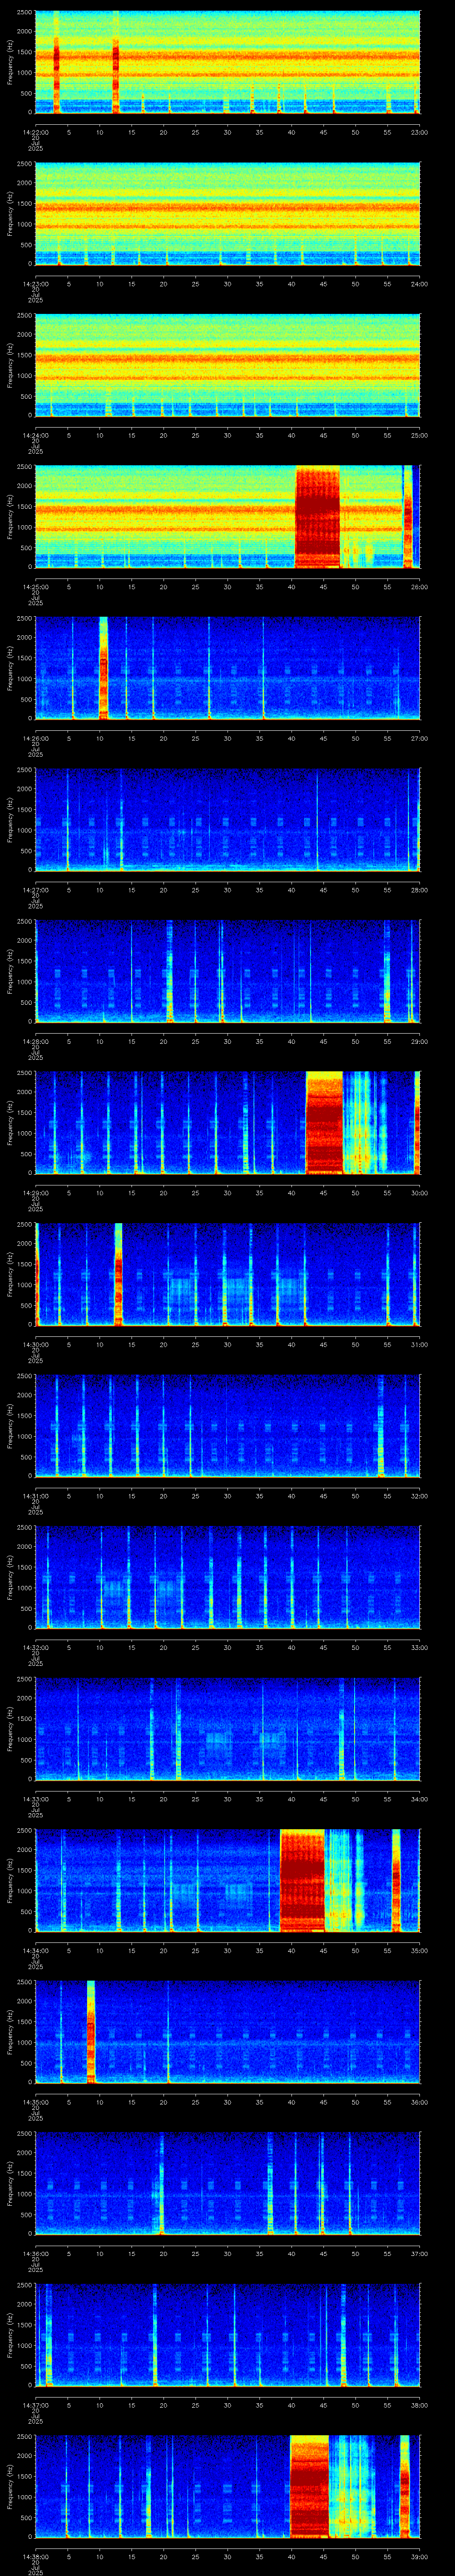Screen dimensions: 455x2576
Task: Click the 14:29:00 start timestamp label
Action: pos(35,1193)
